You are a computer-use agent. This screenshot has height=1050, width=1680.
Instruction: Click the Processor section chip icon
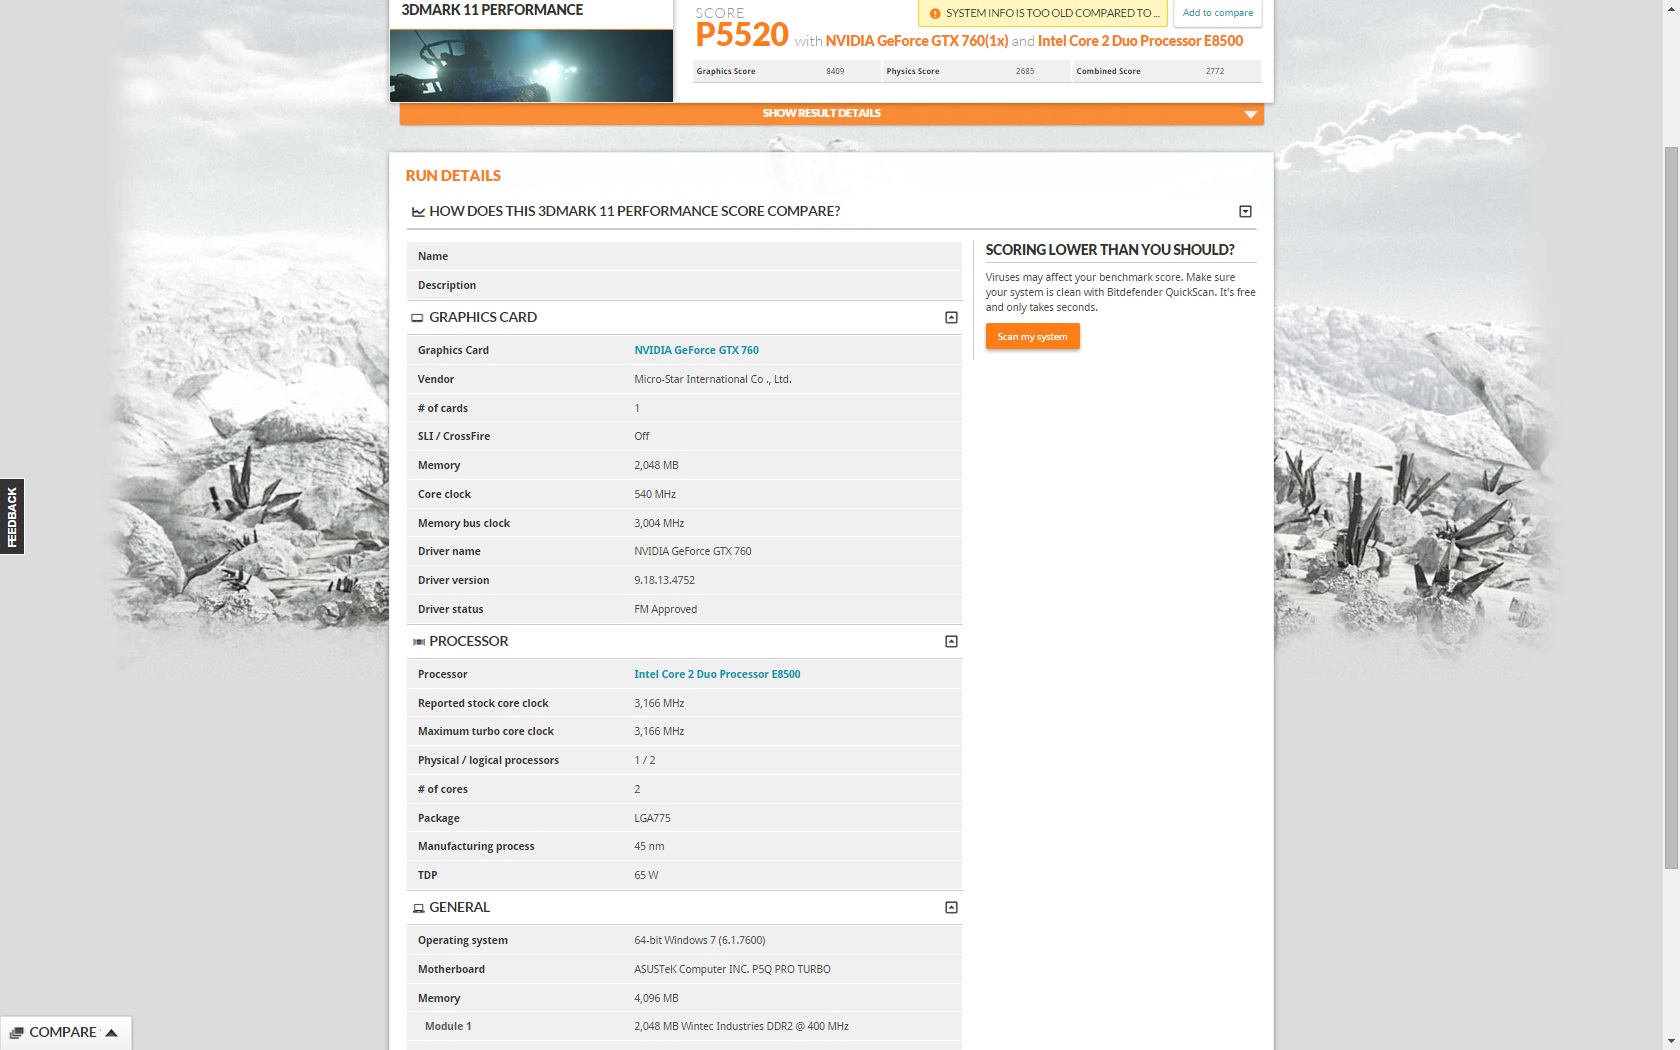coord(419,642)
